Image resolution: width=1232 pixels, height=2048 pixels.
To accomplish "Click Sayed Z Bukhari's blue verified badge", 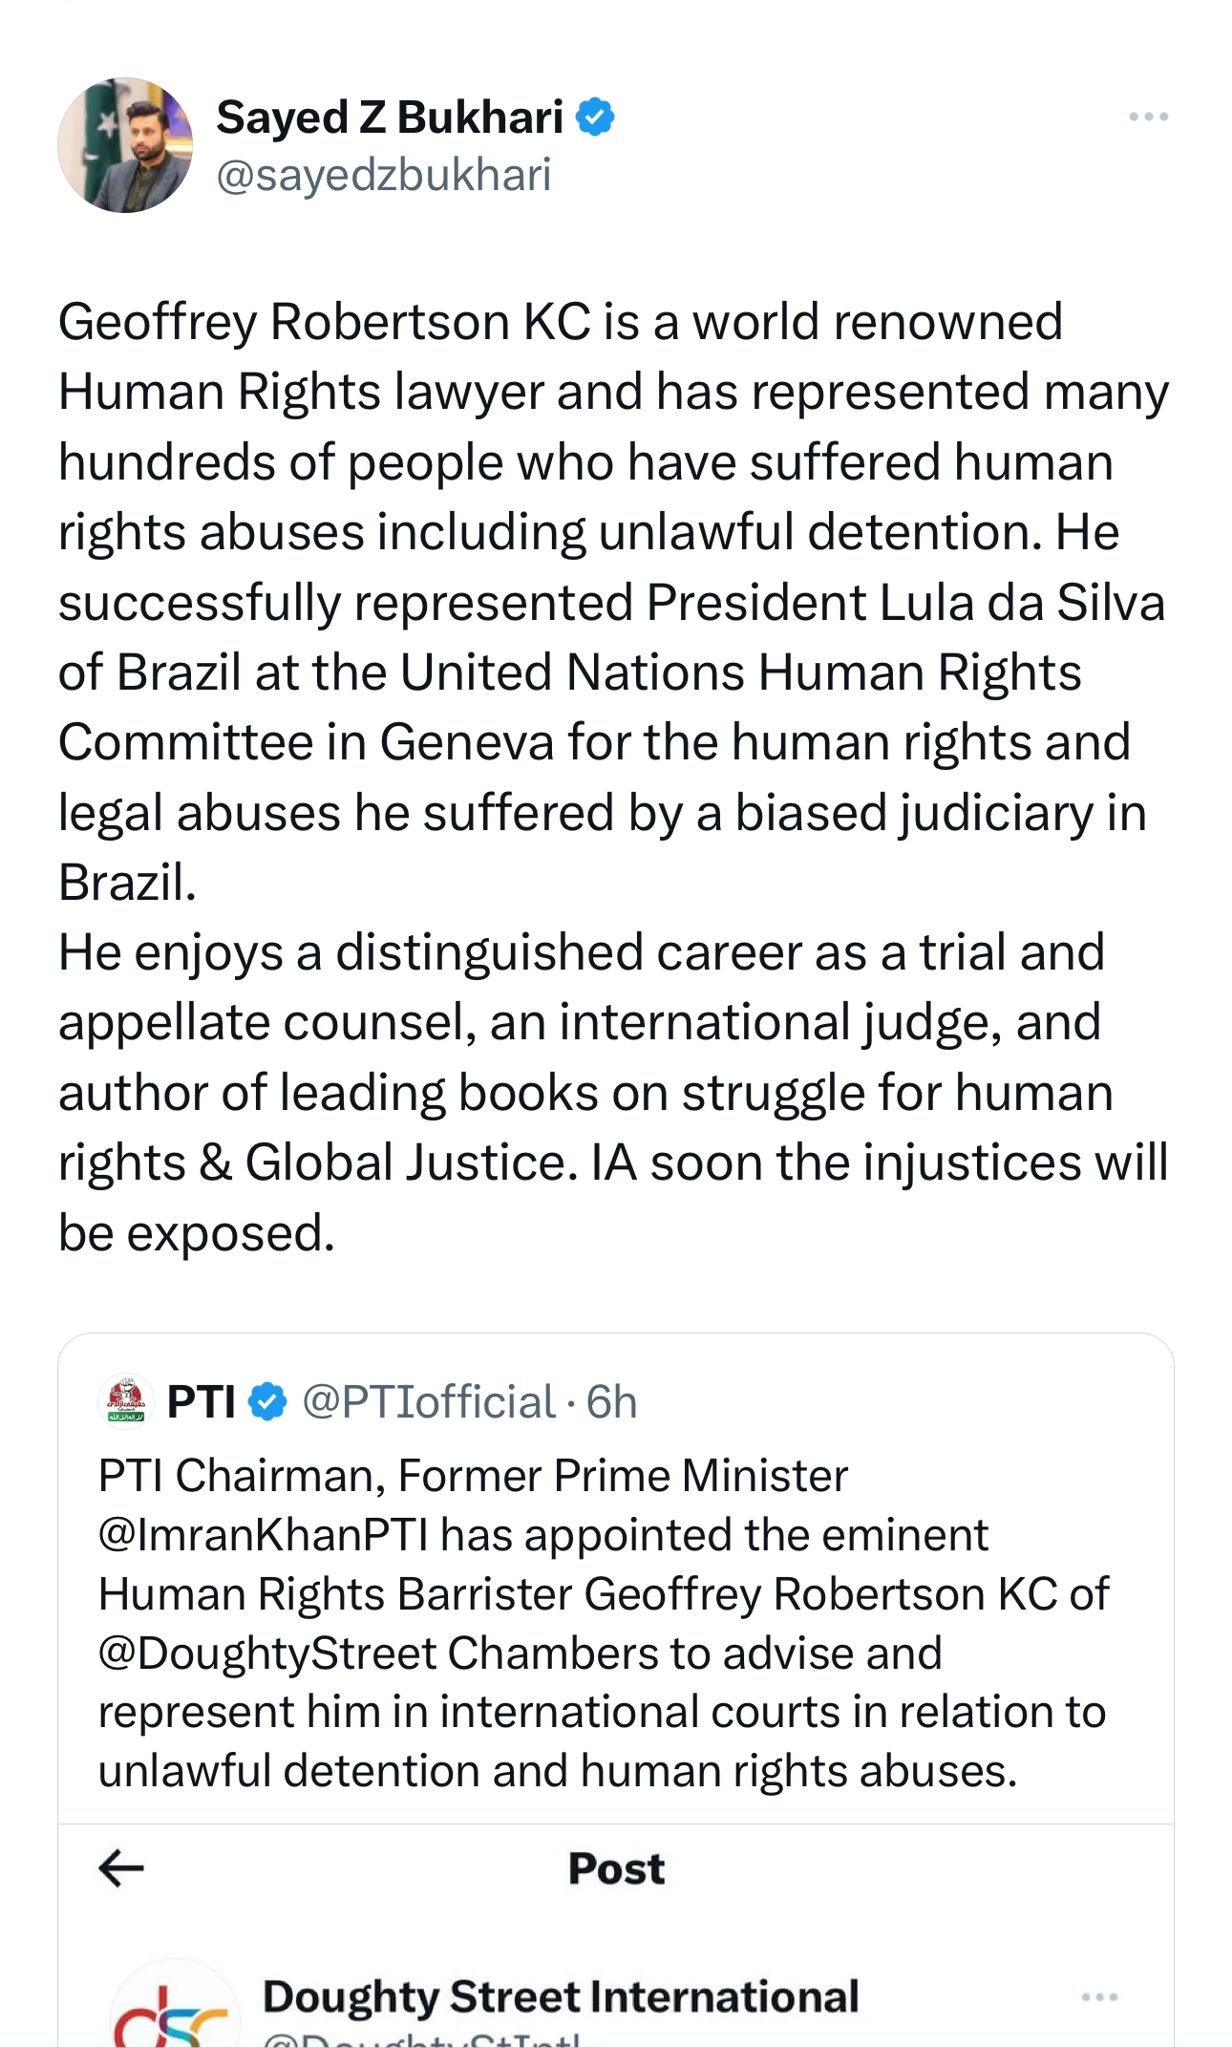I will tap(596, 117).
